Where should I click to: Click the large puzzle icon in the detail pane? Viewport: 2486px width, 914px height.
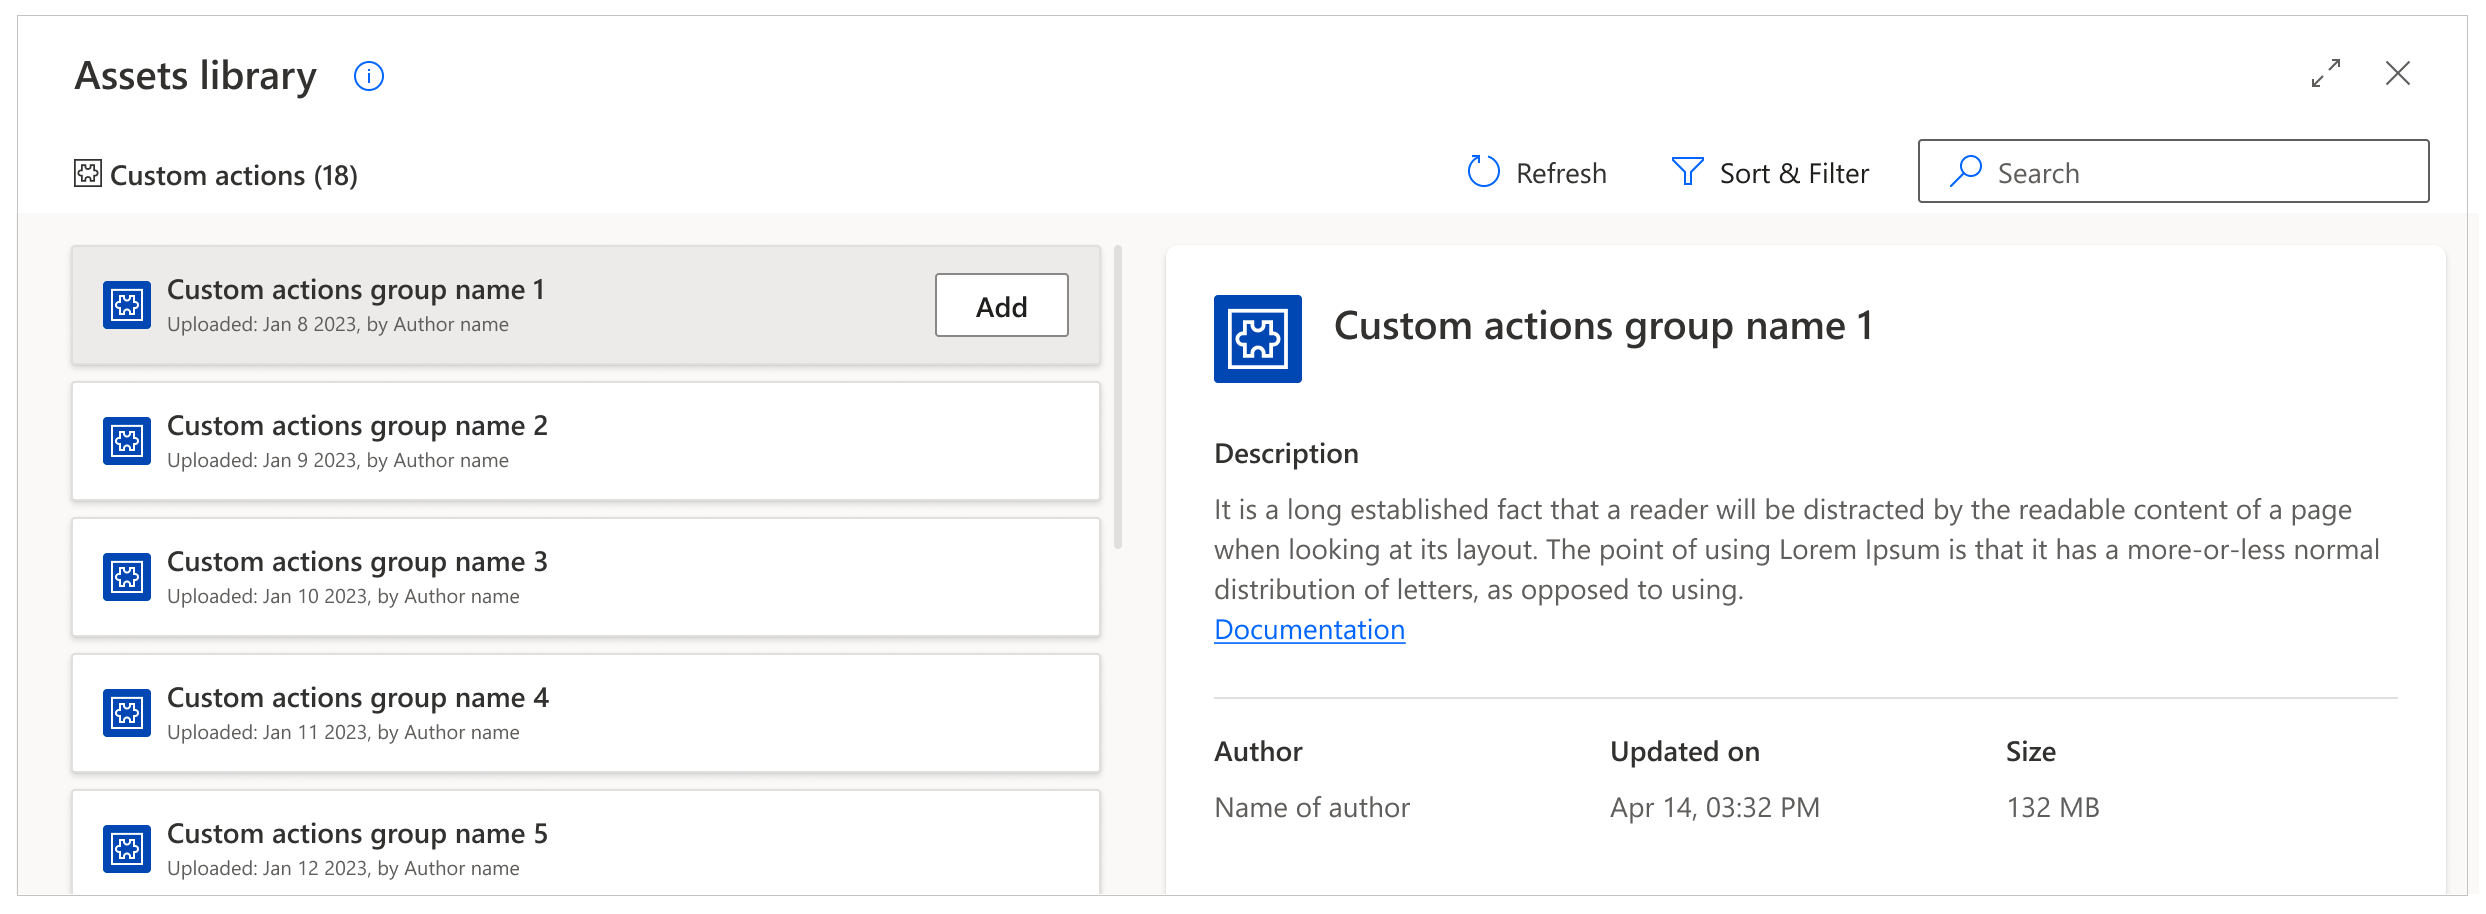1257,338
